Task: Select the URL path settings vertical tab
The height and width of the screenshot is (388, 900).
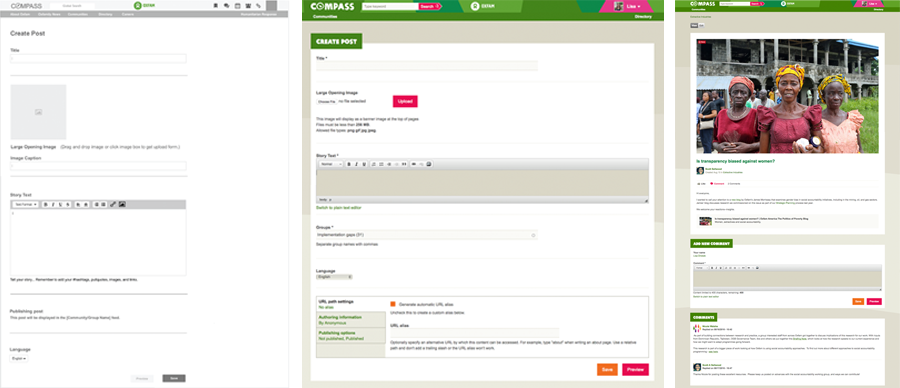Action: pyautogui.click(x=351, y=304)
